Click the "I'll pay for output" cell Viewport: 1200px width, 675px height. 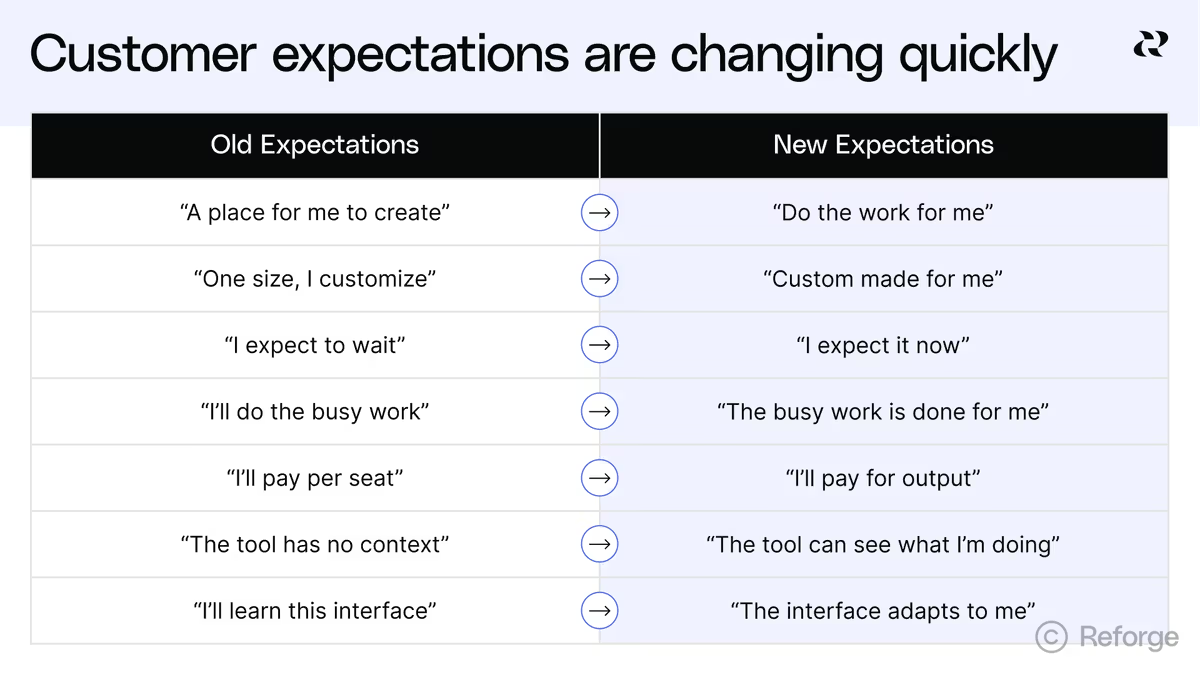tap(884, 478)
